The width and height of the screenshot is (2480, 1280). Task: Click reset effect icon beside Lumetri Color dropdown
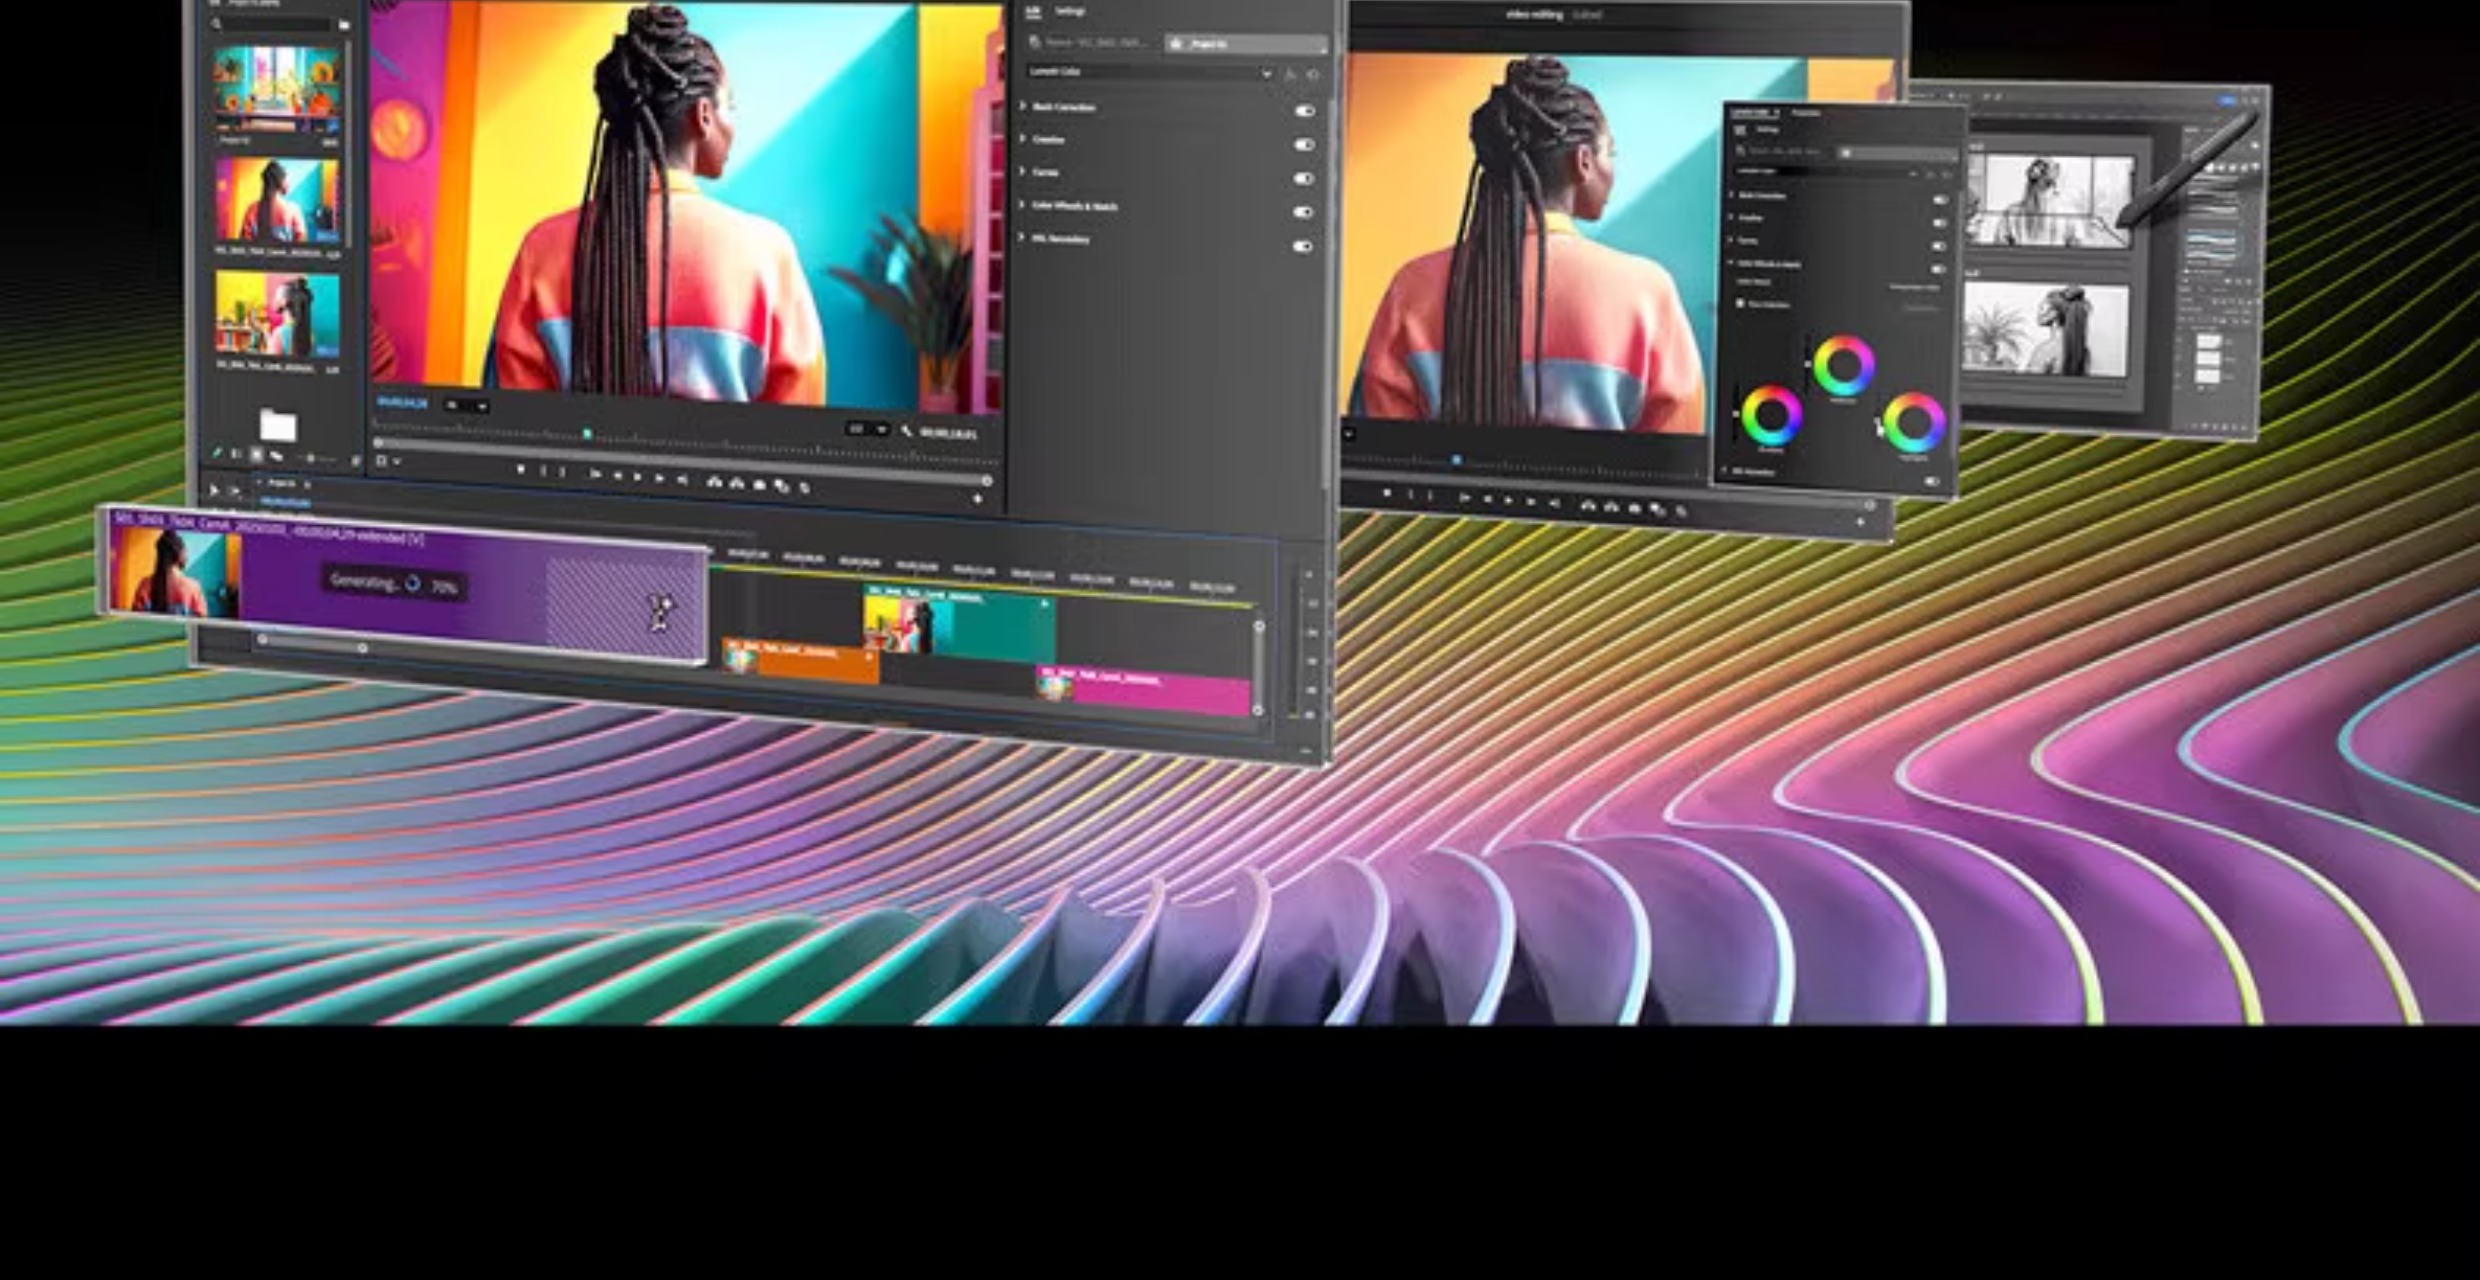1313,75
